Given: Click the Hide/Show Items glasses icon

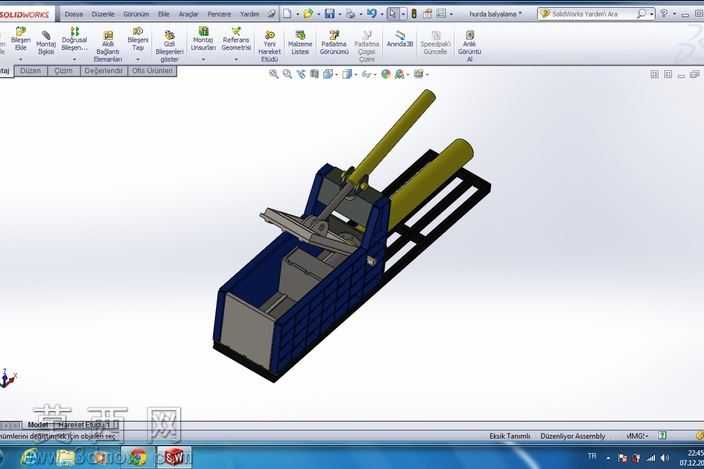Looking at the screenshot, I should point(367,75).
